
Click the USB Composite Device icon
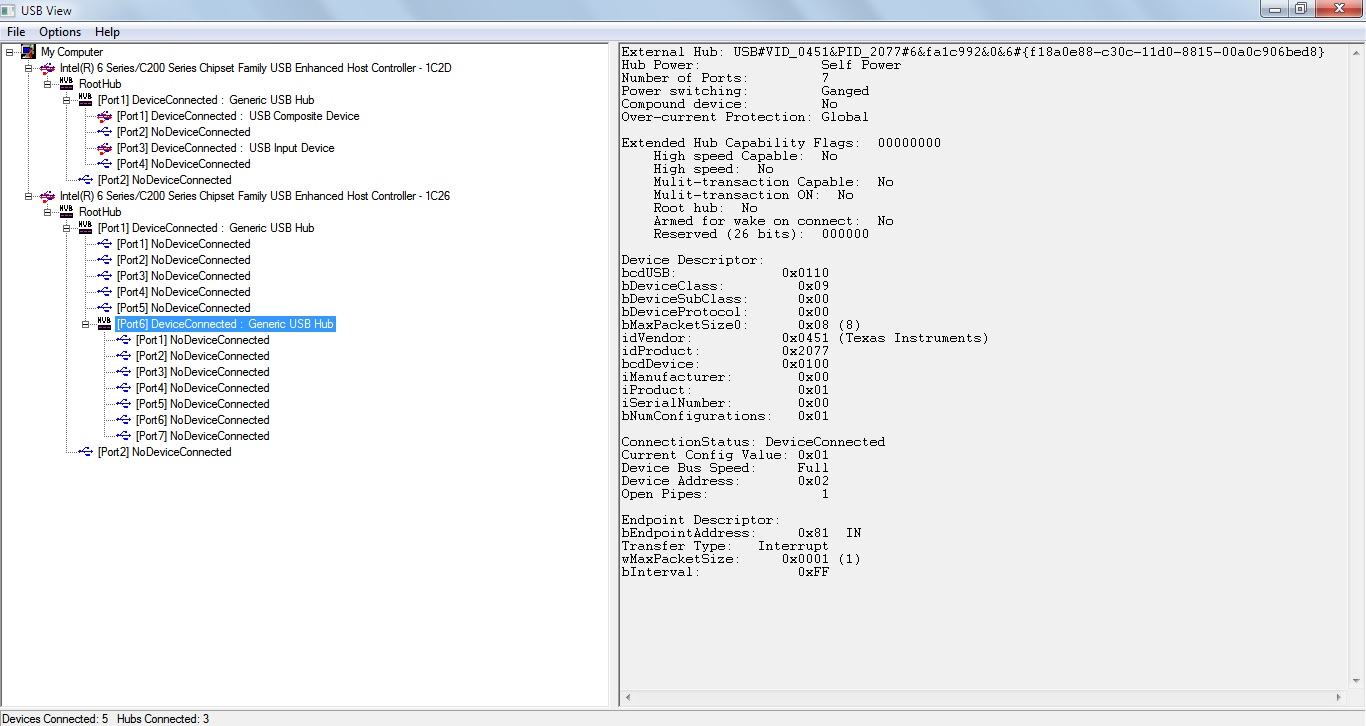pyautogui.click(x=105, y=116)
